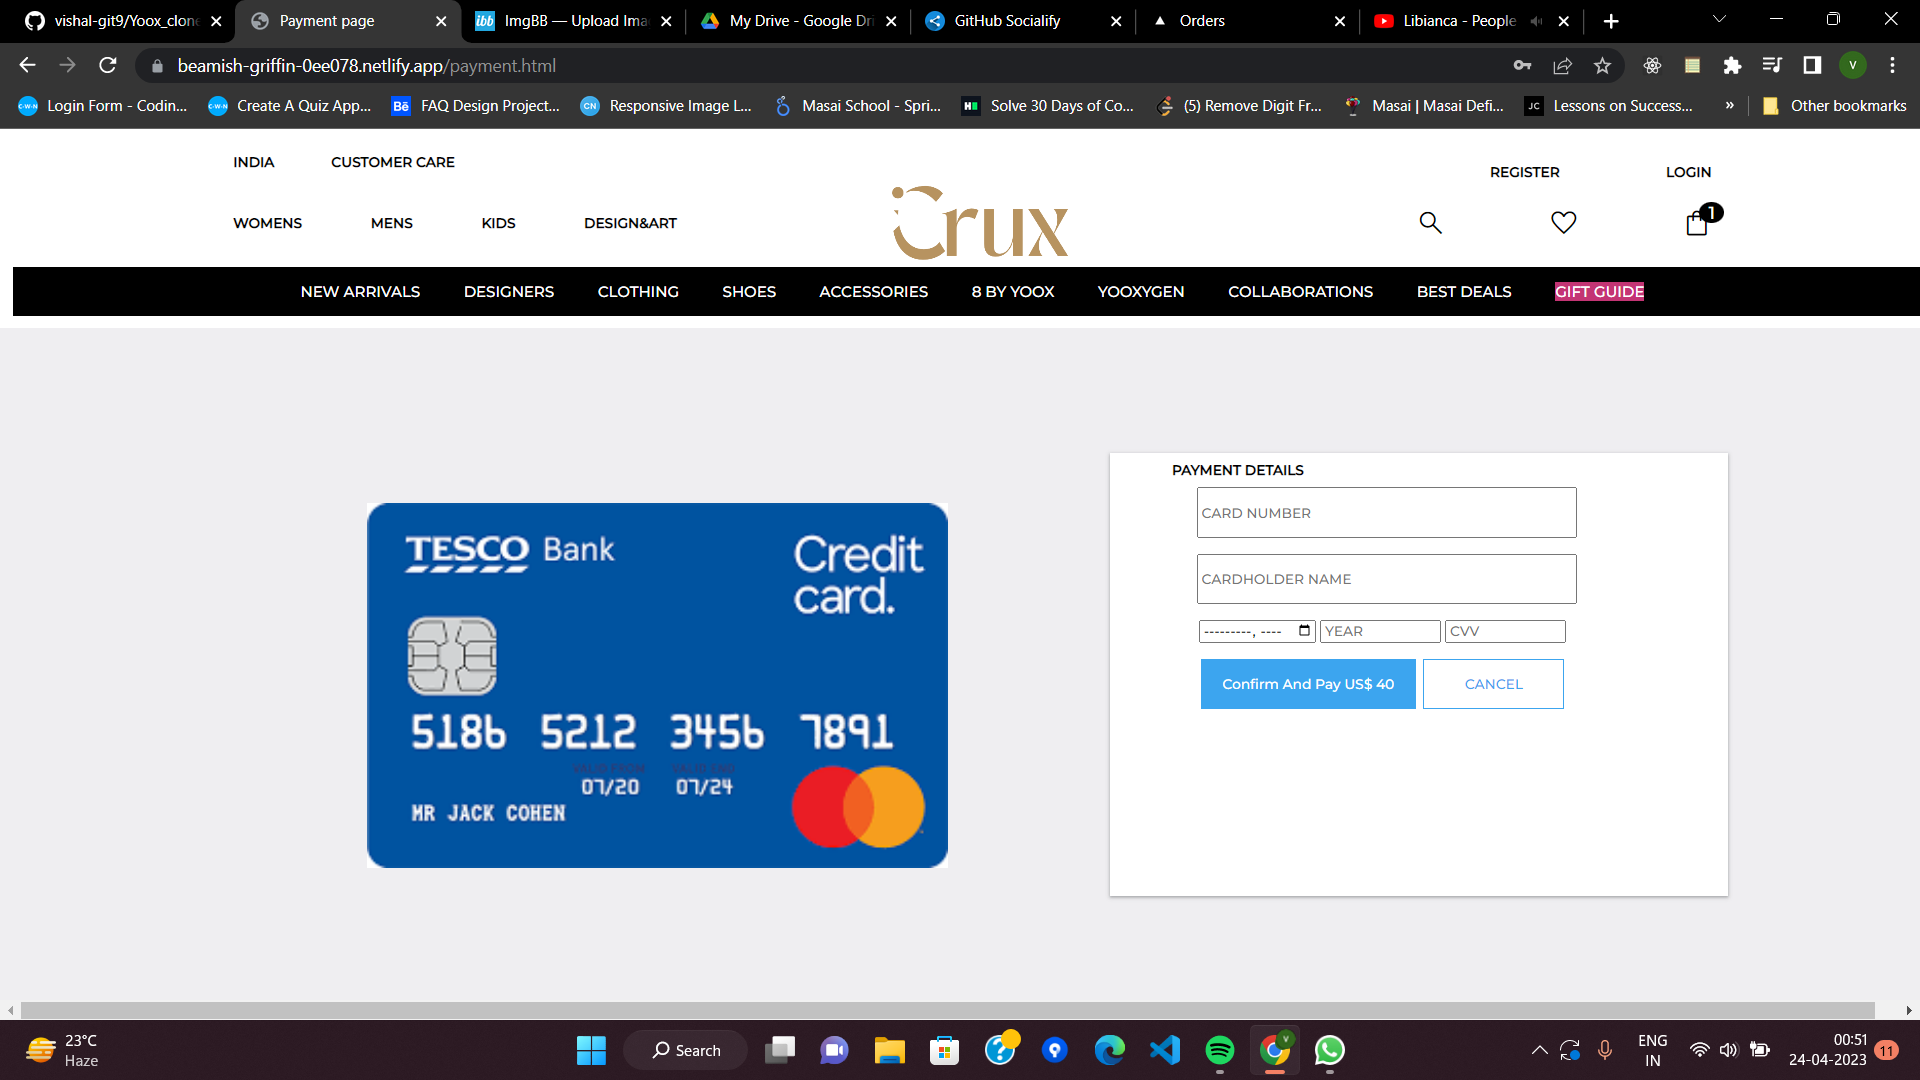
Task: Bookmark page with star icon
Action: coord(1603,66)
